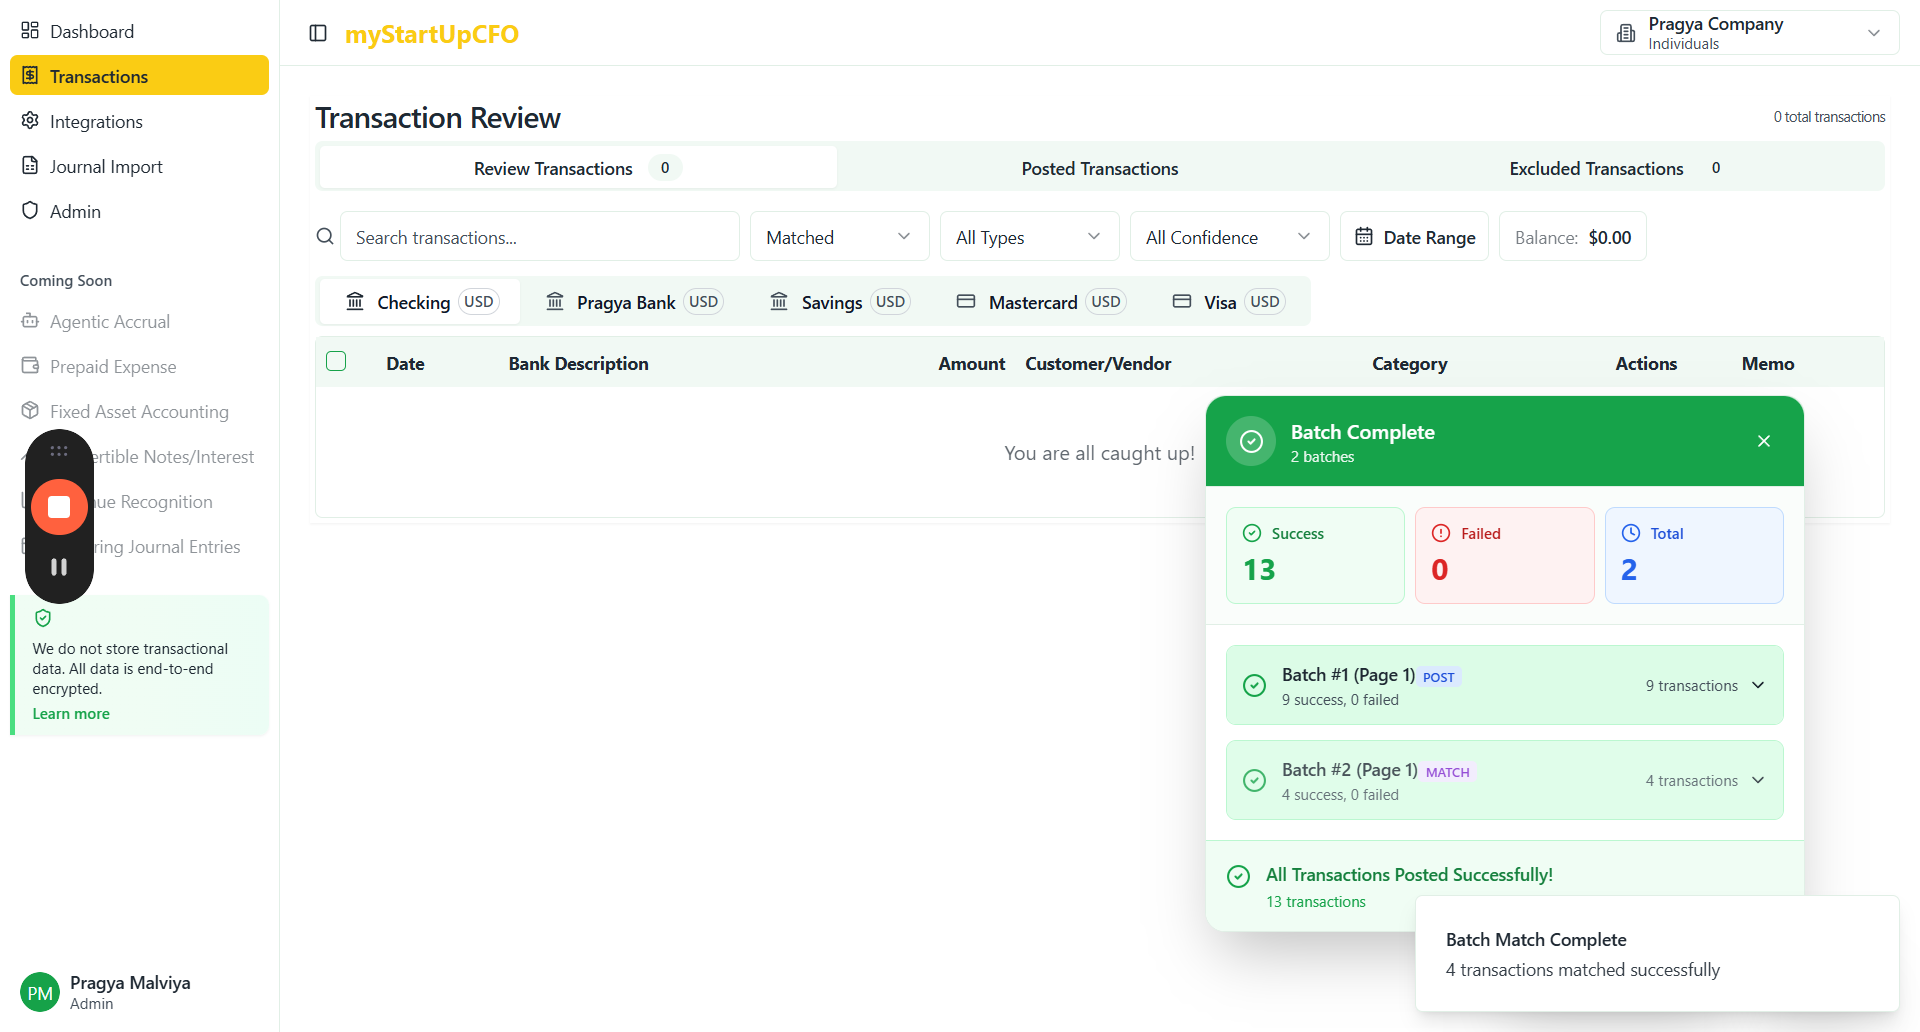Switch to Excluded Transactions tab

coord(1596,168)
